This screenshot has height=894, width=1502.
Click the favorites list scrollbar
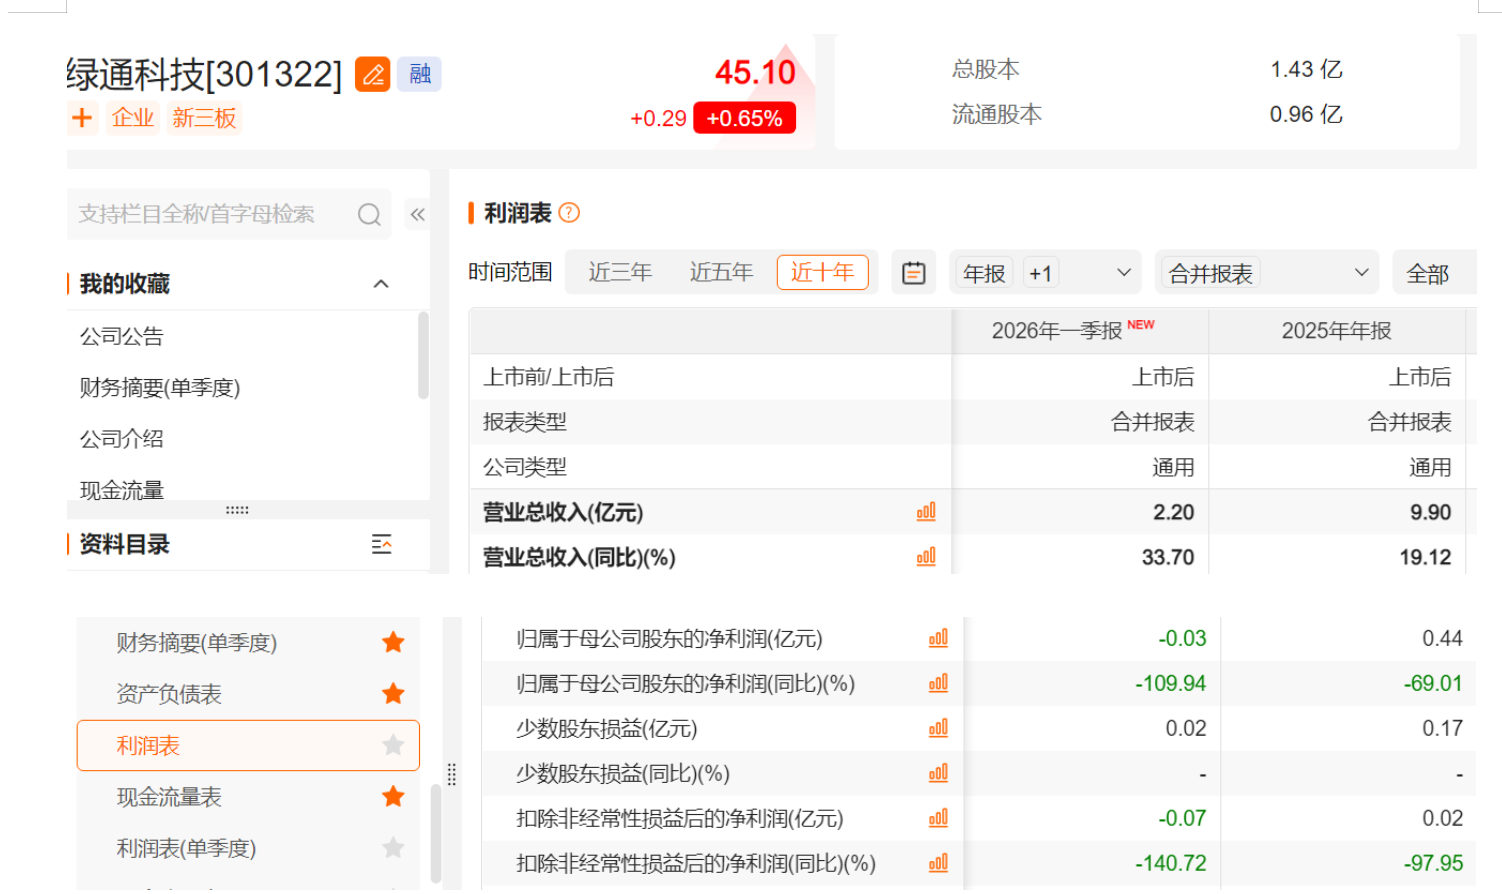click(423, 355)
